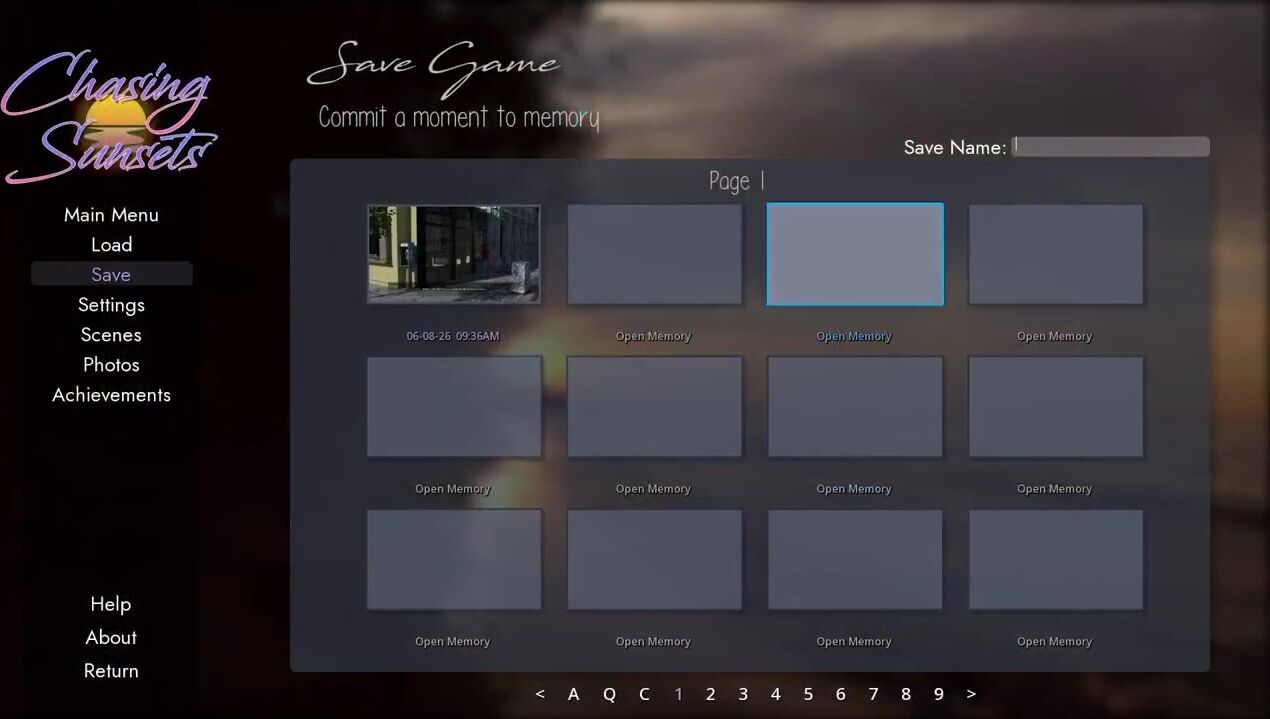Click the Chasing Sunsets logo
The width and height of the screenshot is (1270, 719).
pos(108,118)
